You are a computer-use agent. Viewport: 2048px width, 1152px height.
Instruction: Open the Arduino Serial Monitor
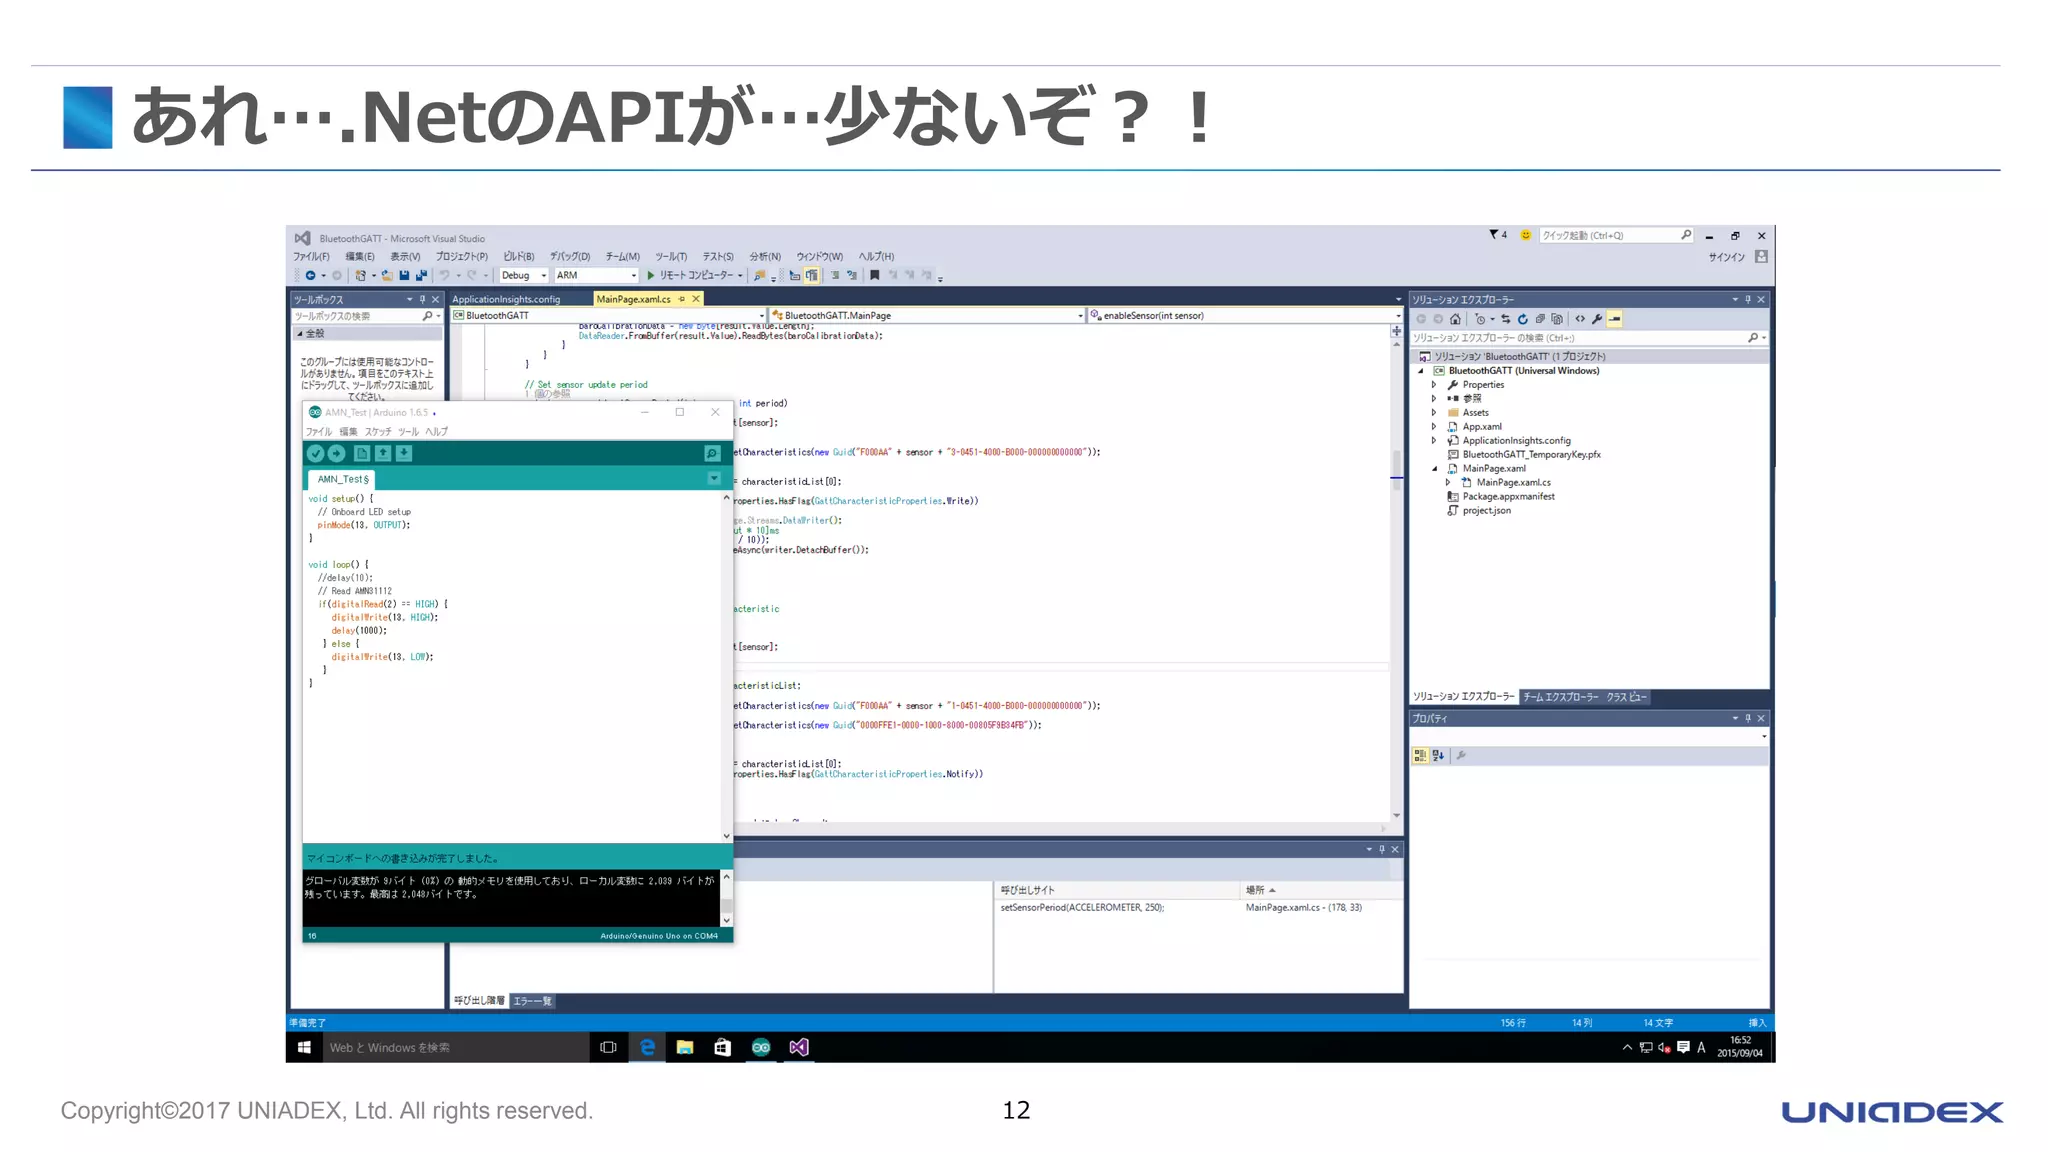tap(712, 453)
